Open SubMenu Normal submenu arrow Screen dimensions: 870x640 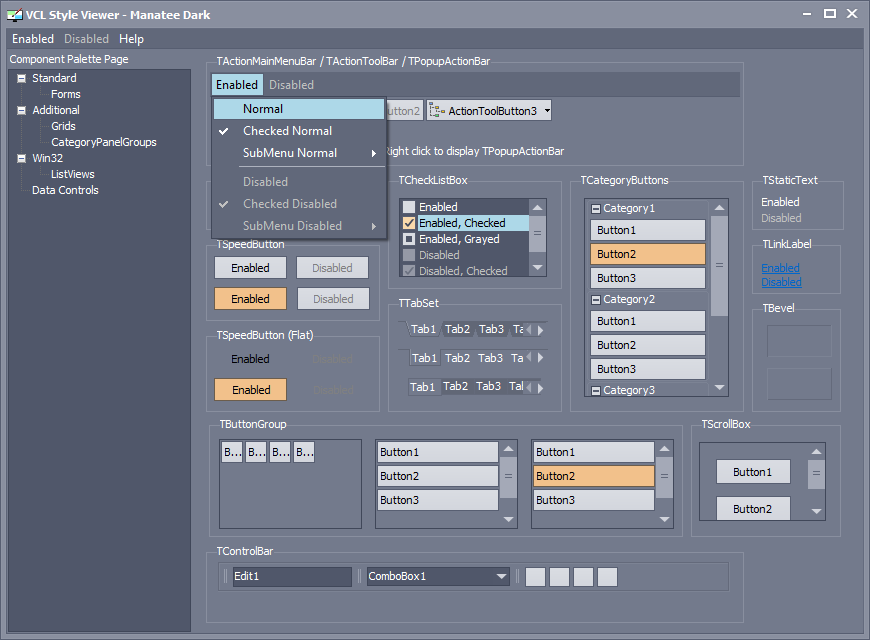[x=374, y=153]
